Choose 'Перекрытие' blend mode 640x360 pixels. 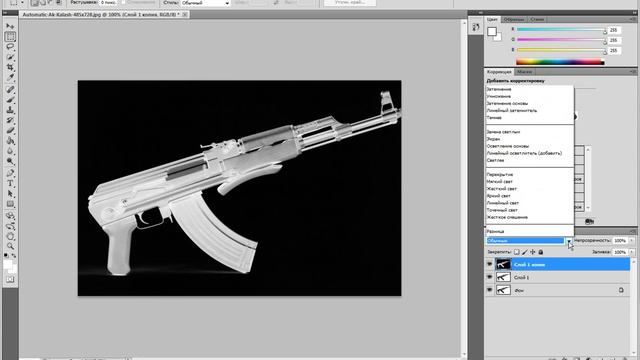[x=500, y=174]
